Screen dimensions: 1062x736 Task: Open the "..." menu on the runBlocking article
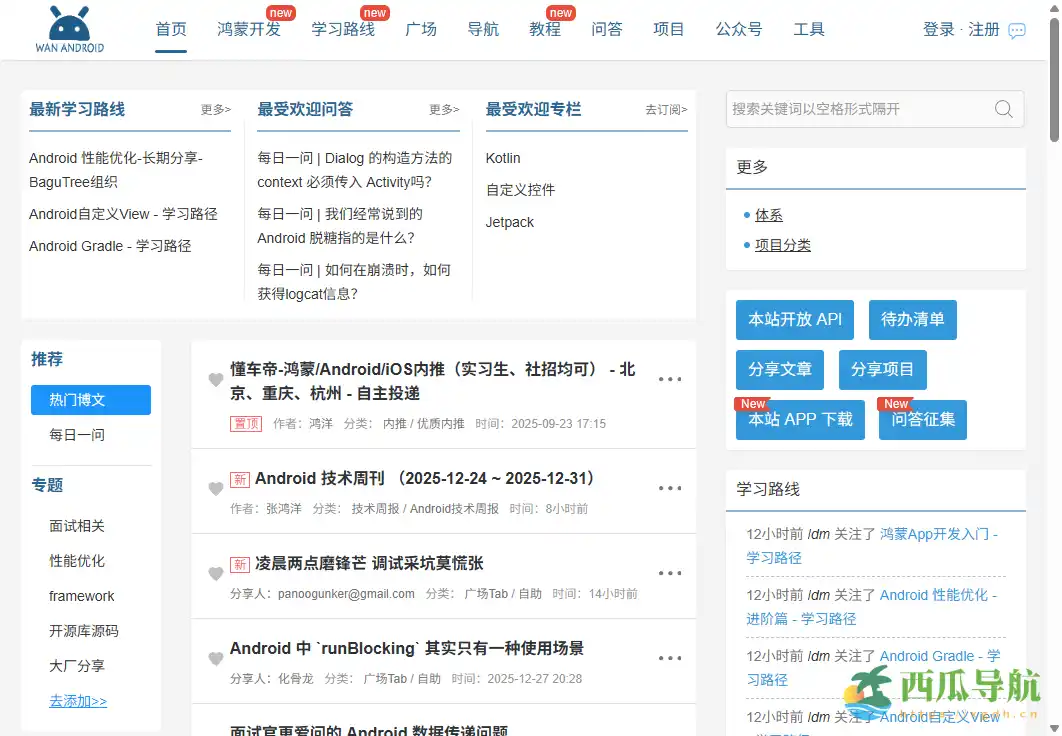[x=670, y=658]
